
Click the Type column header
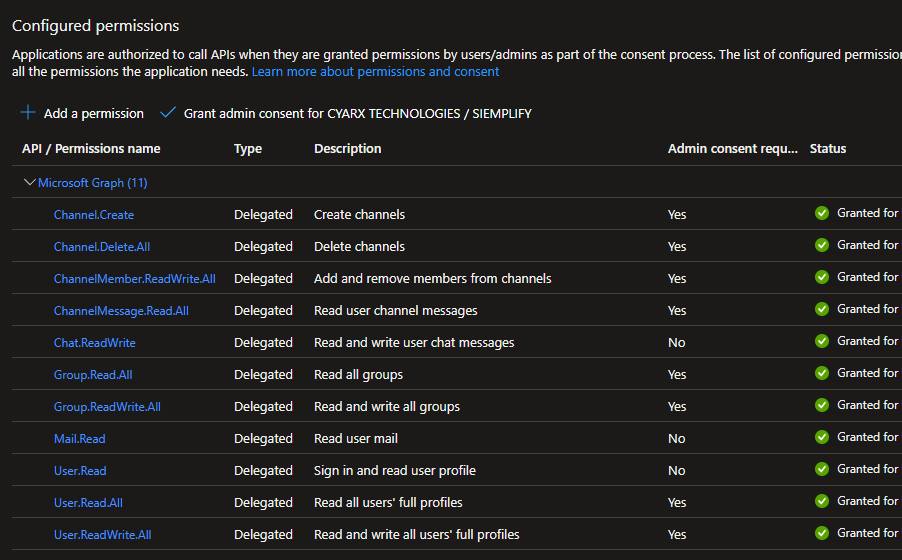(x=248, y=149)
